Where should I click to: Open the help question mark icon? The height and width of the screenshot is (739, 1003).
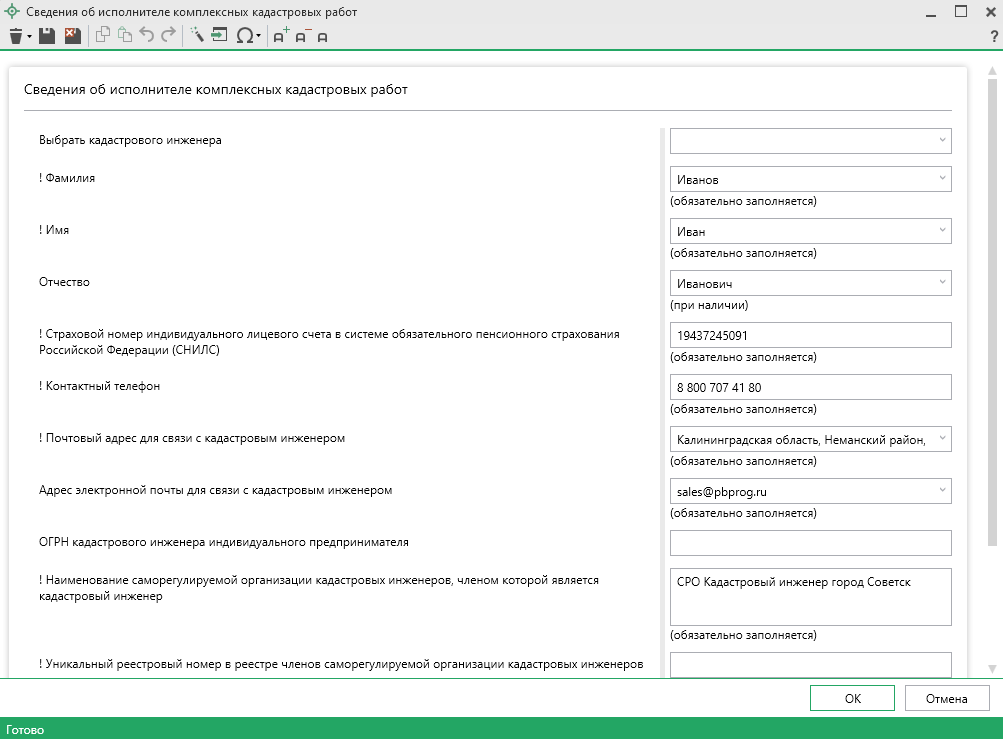tap(993, 37)
